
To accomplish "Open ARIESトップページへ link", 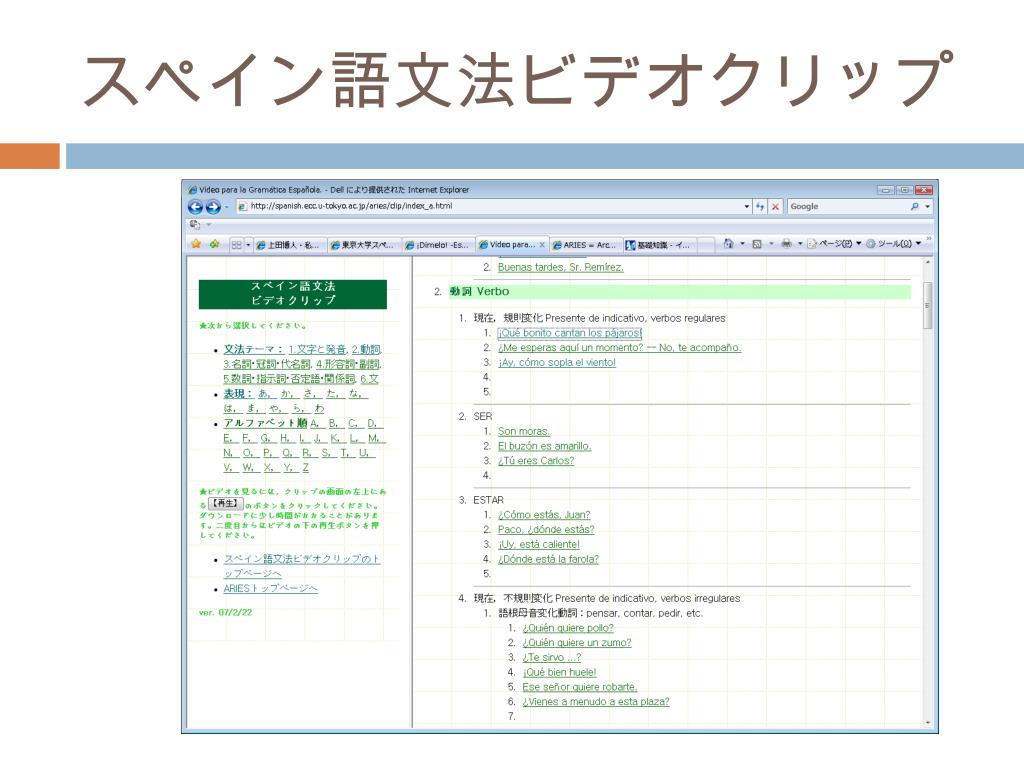I will coord(270,588).
